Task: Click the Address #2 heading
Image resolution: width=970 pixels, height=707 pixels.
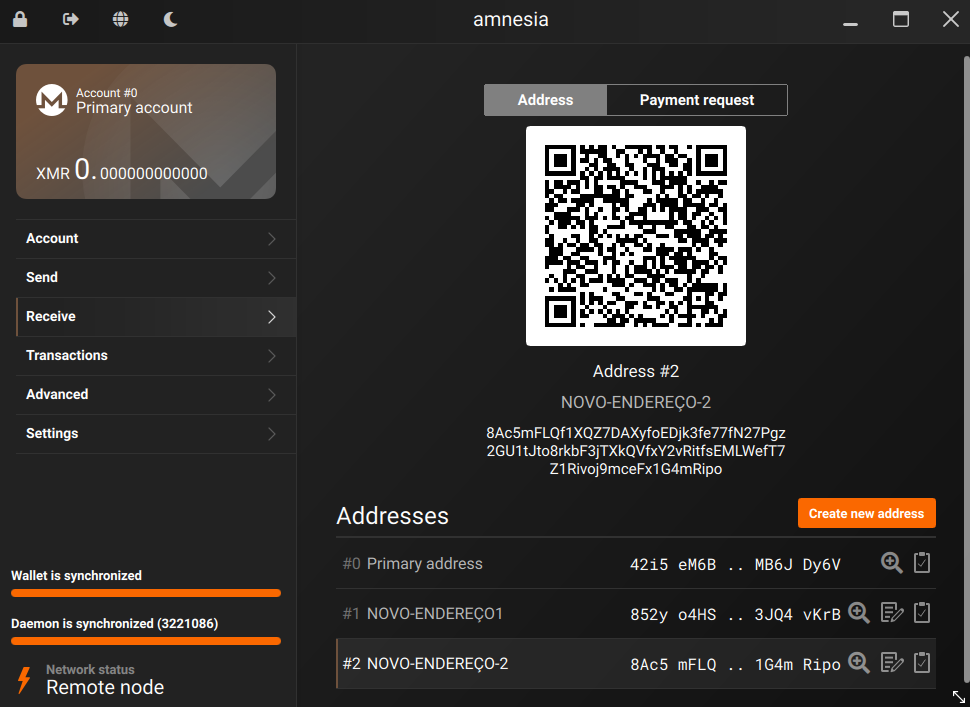Action: pyautogui.click(x=636, y=371)
